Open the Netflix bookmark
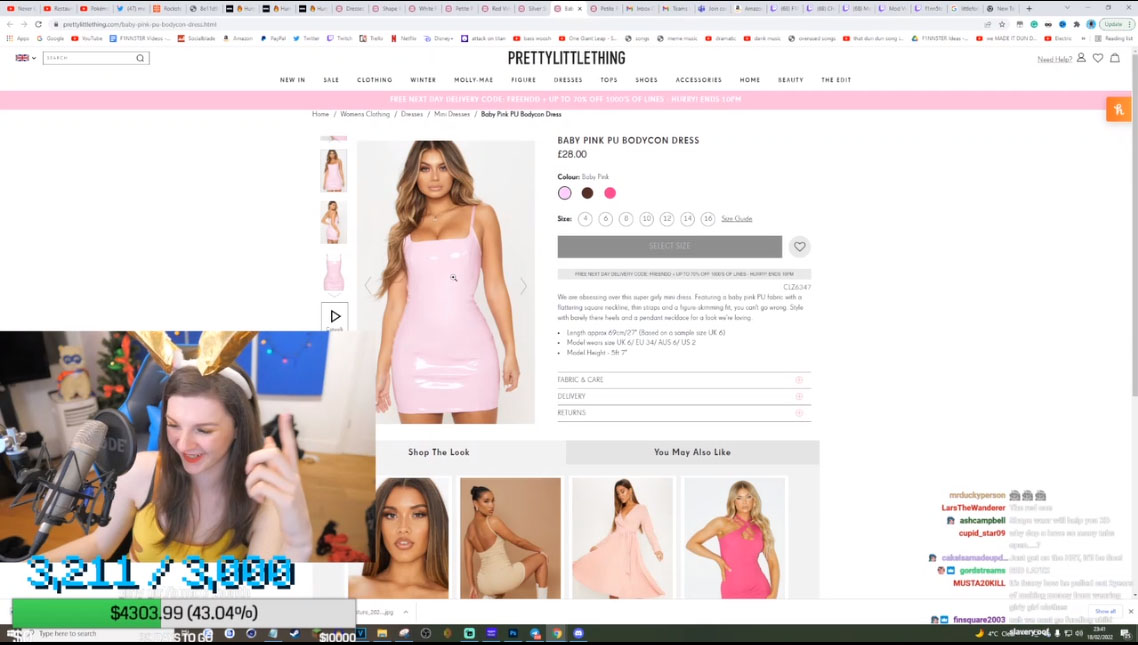 [x=406, y=38]
